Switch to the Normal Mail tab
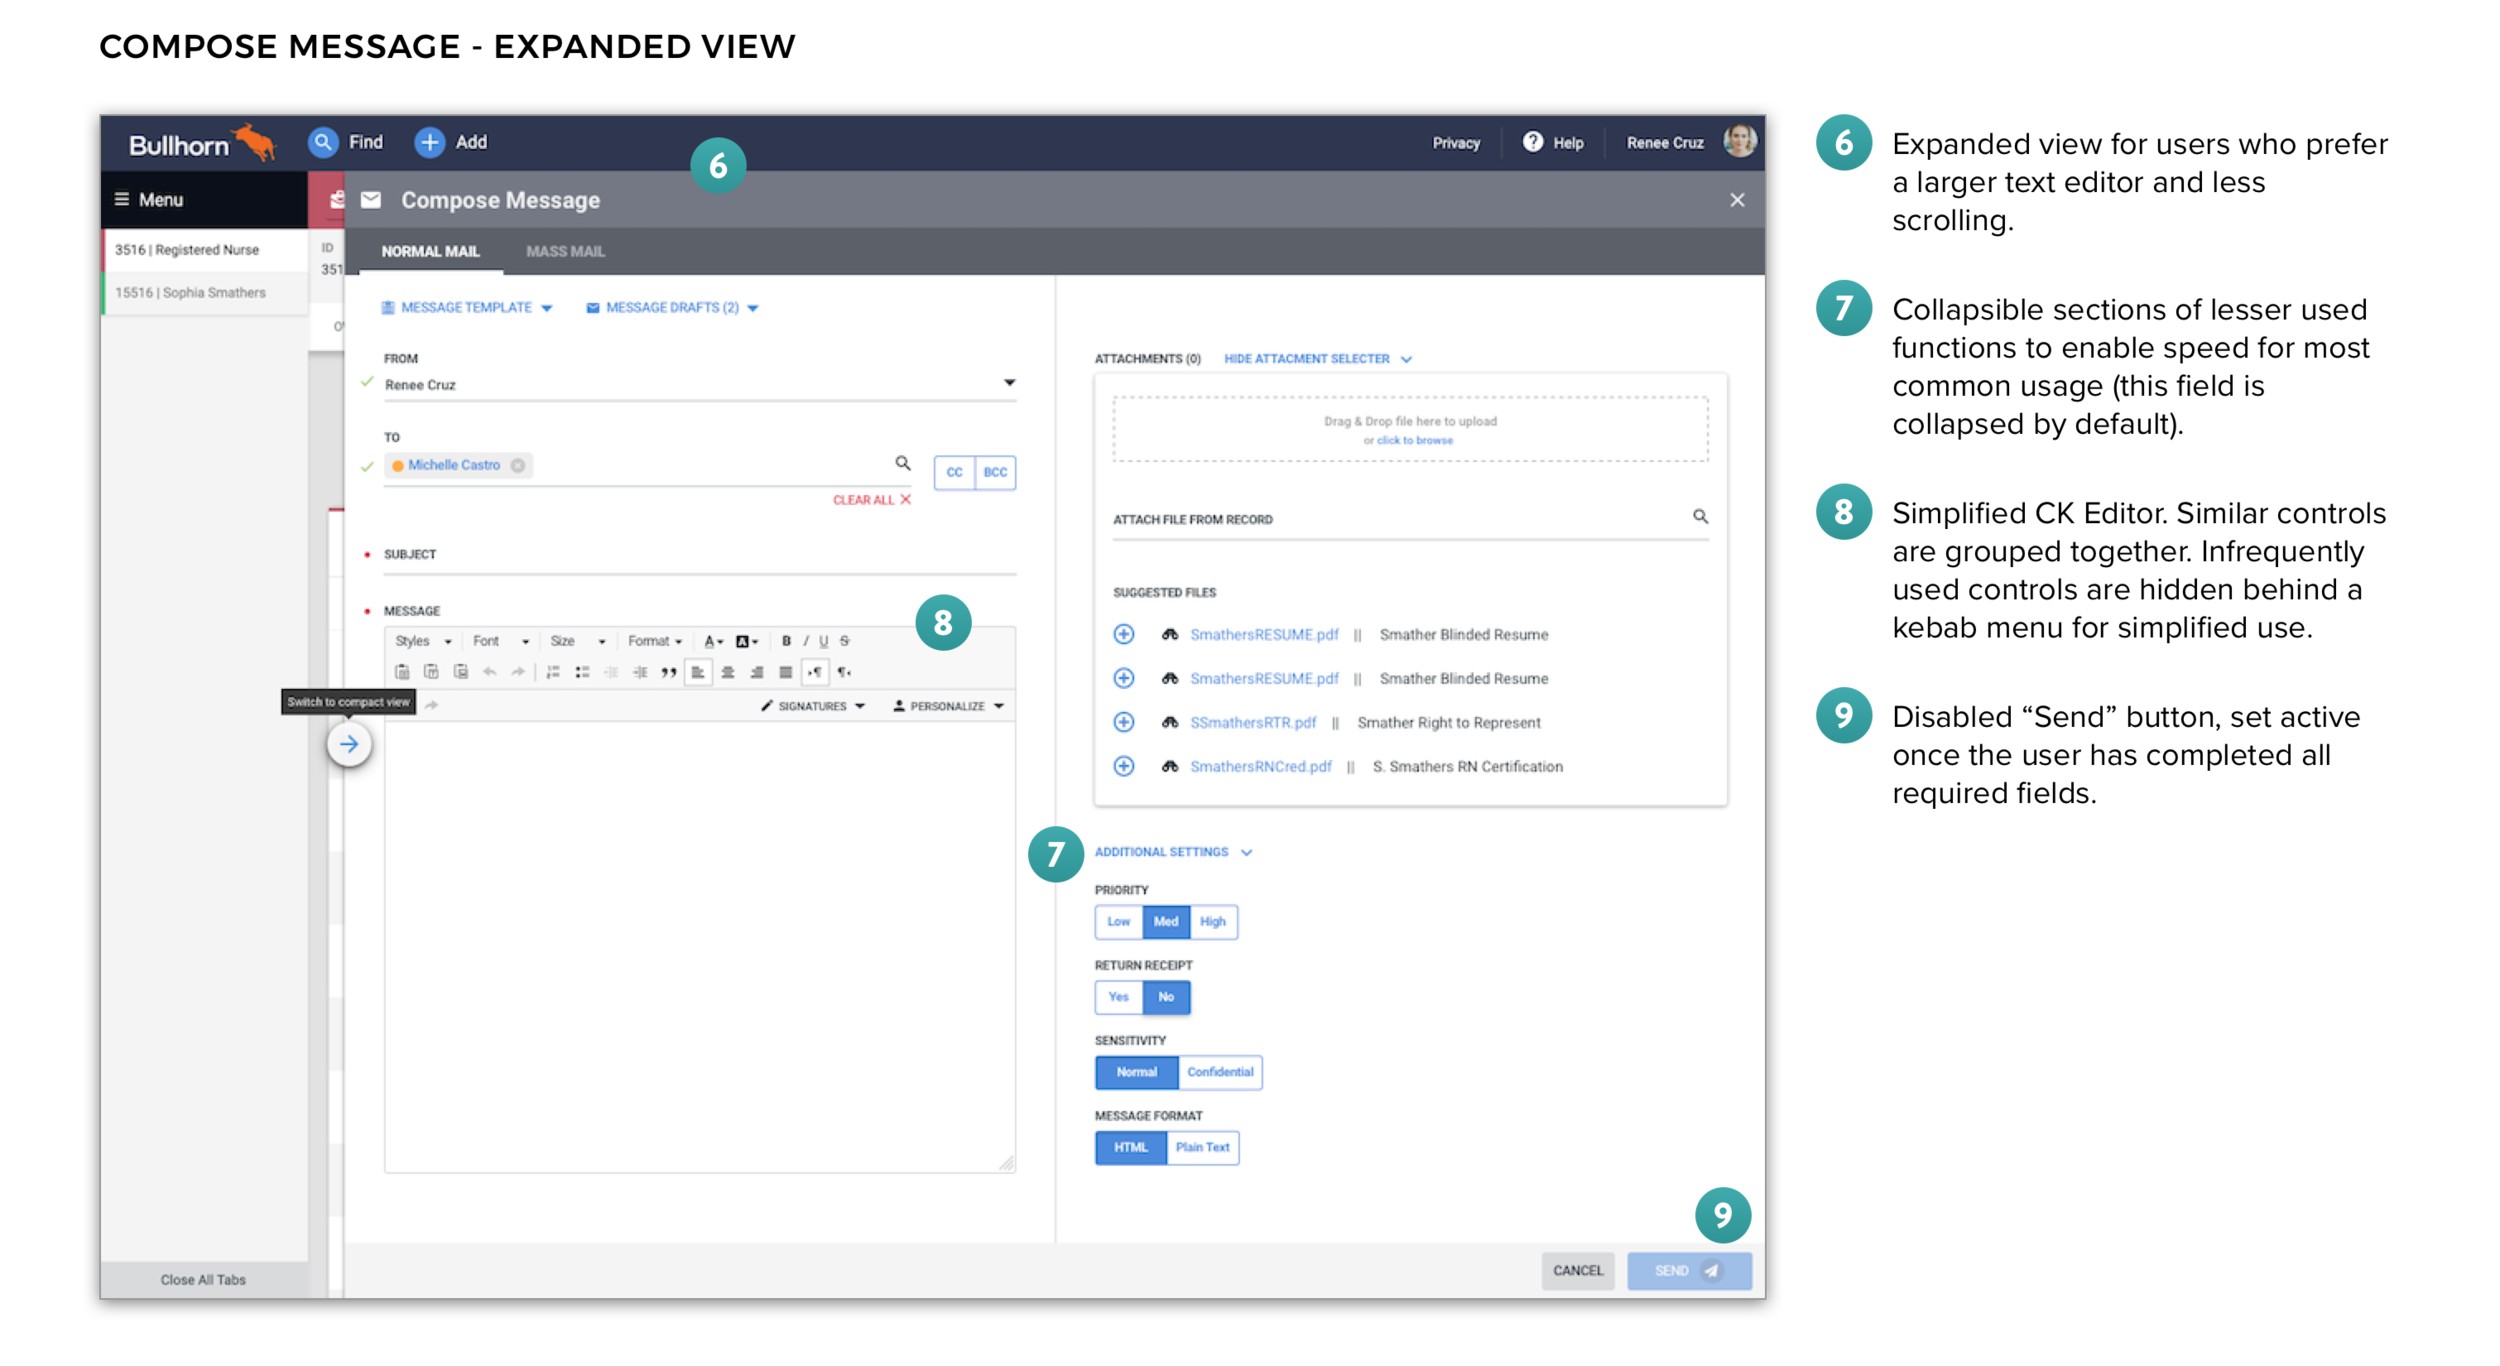 431,252
